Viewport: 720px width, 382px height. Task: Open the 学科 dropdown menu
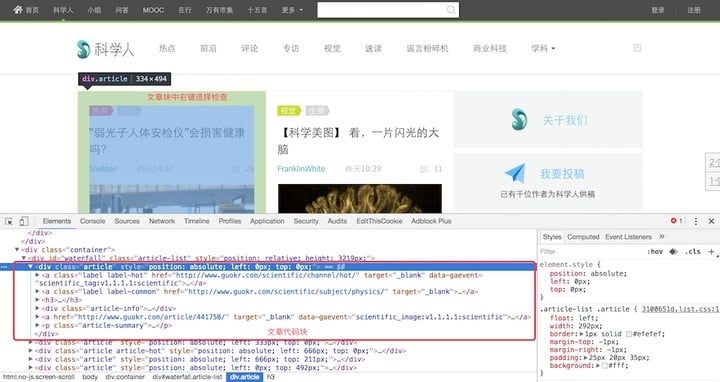(x=543, y=48)
